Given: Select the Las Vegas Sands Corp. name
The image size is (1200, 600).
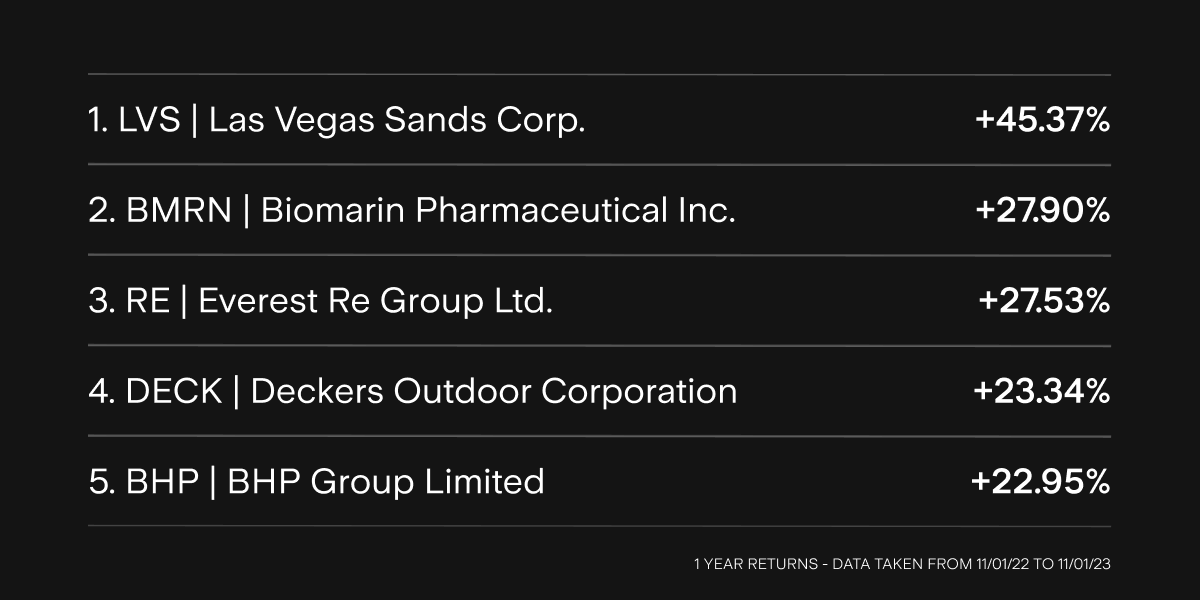Looking at the screenshot, I should tap(397, 121).
